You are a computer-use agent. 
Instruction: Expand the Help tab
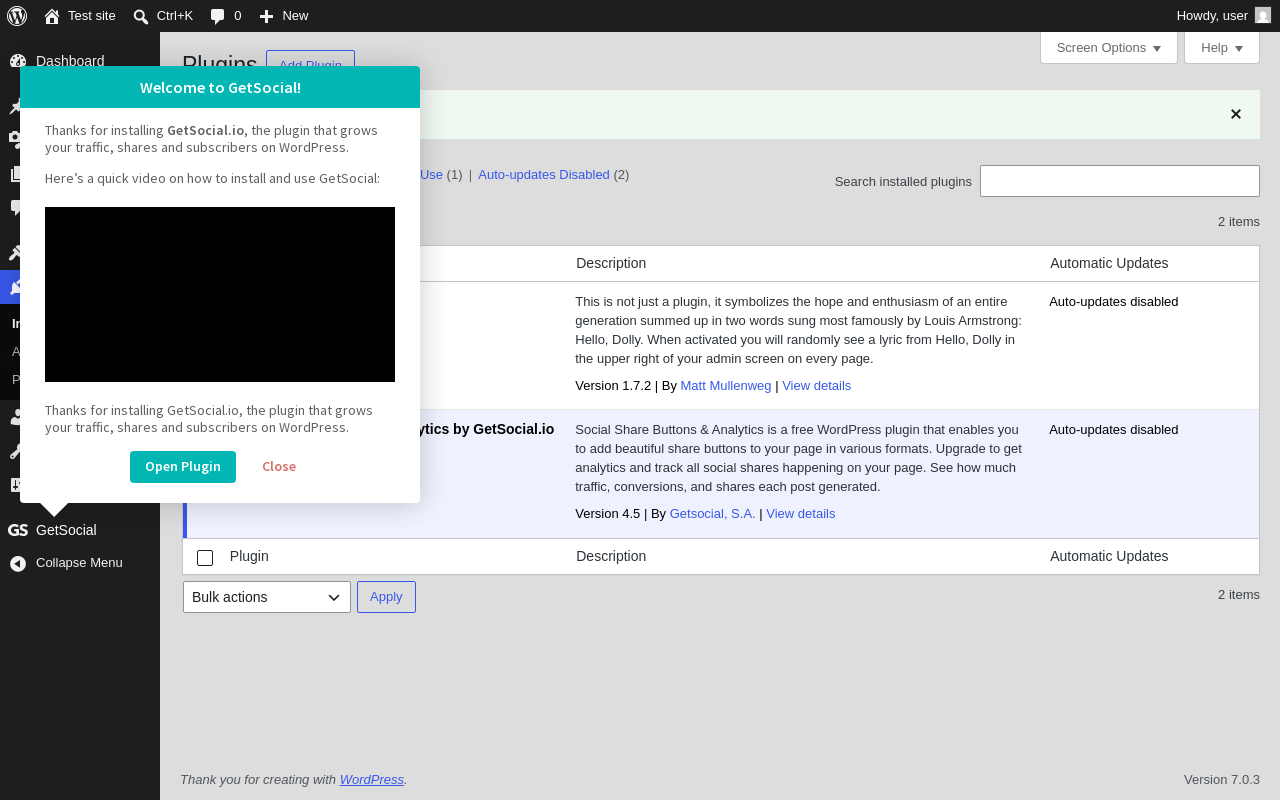(x=1222, y=48)
